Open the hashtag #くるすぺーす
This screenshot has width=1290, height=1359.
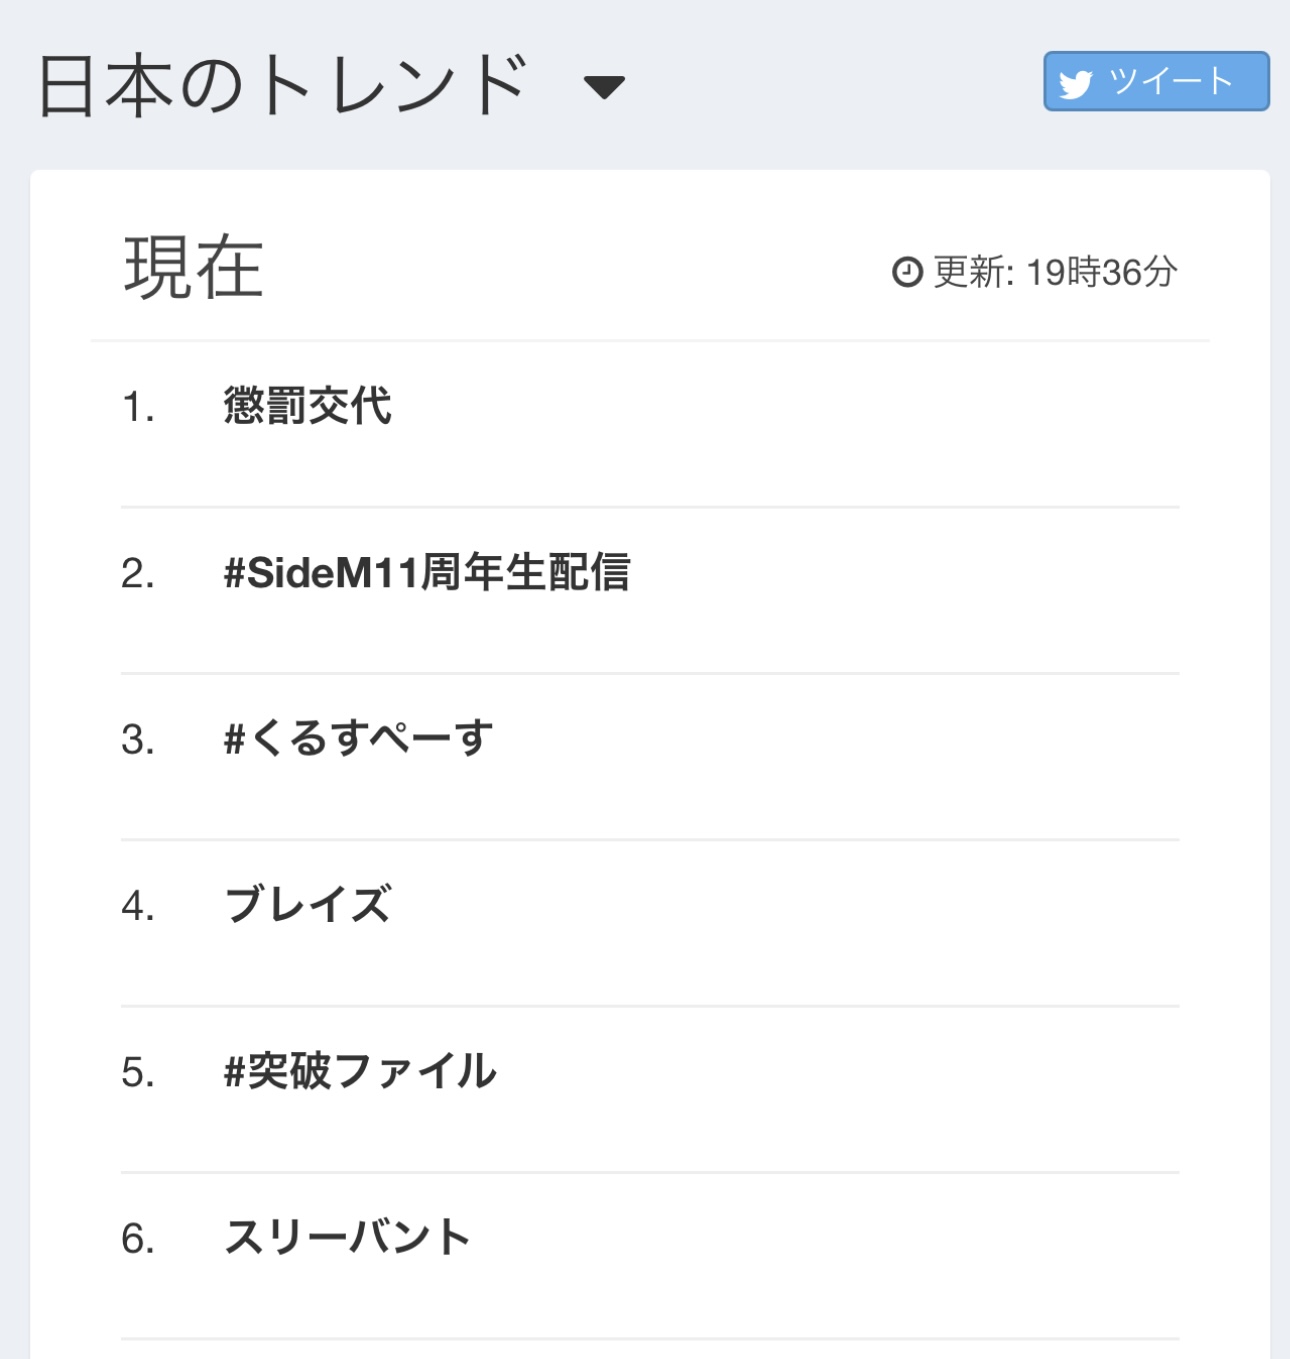pos(358,739)
